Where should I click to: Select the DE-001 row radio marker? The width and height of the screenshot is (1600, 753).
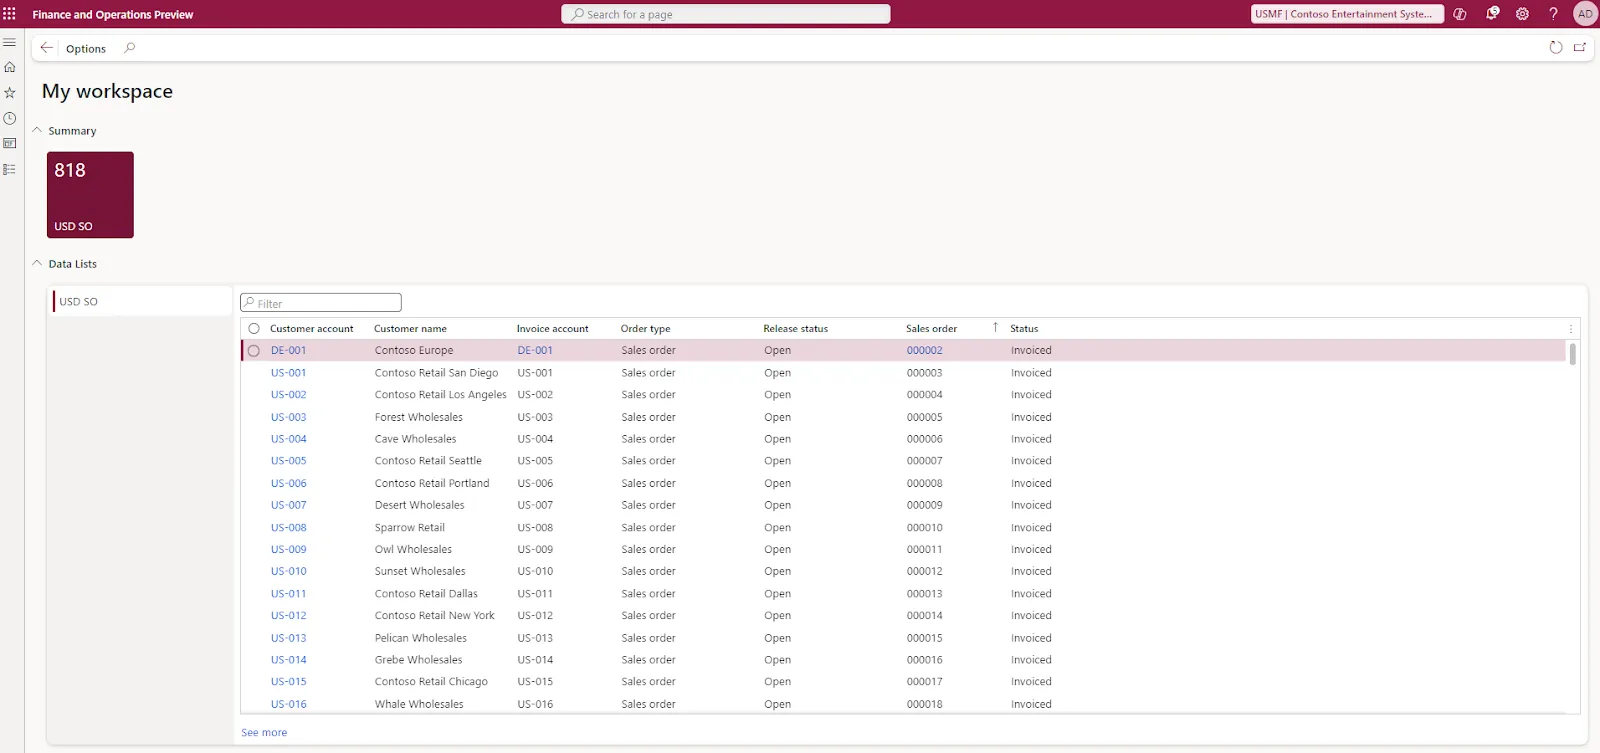click(x=254, y=351)
